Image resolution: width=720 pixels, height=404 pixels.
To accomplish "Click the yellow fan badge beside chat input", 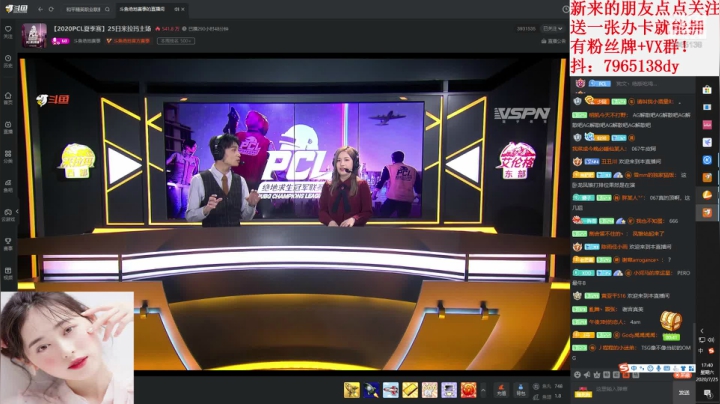I will coord(583,393).
